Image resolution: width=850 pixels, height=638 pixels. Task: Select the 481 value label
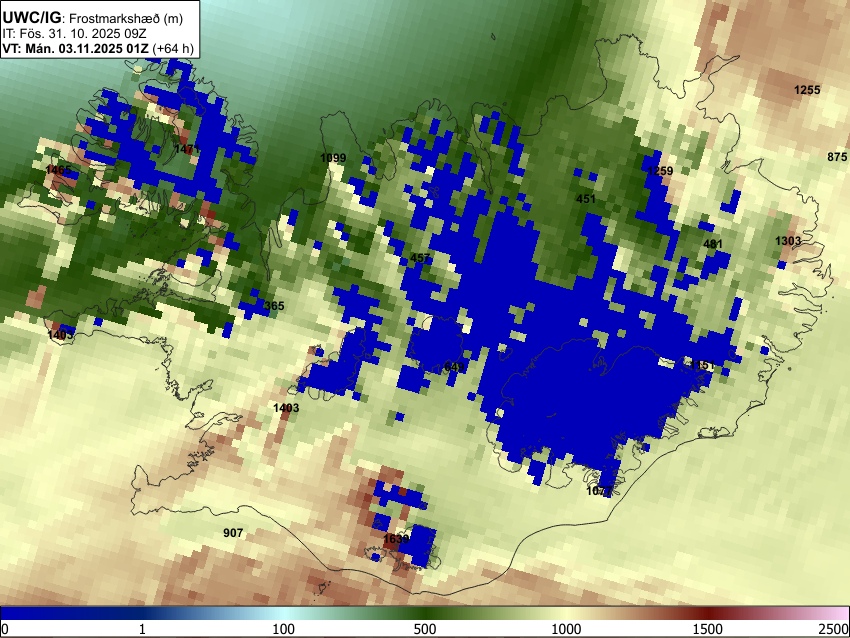(x=713, y=244)
